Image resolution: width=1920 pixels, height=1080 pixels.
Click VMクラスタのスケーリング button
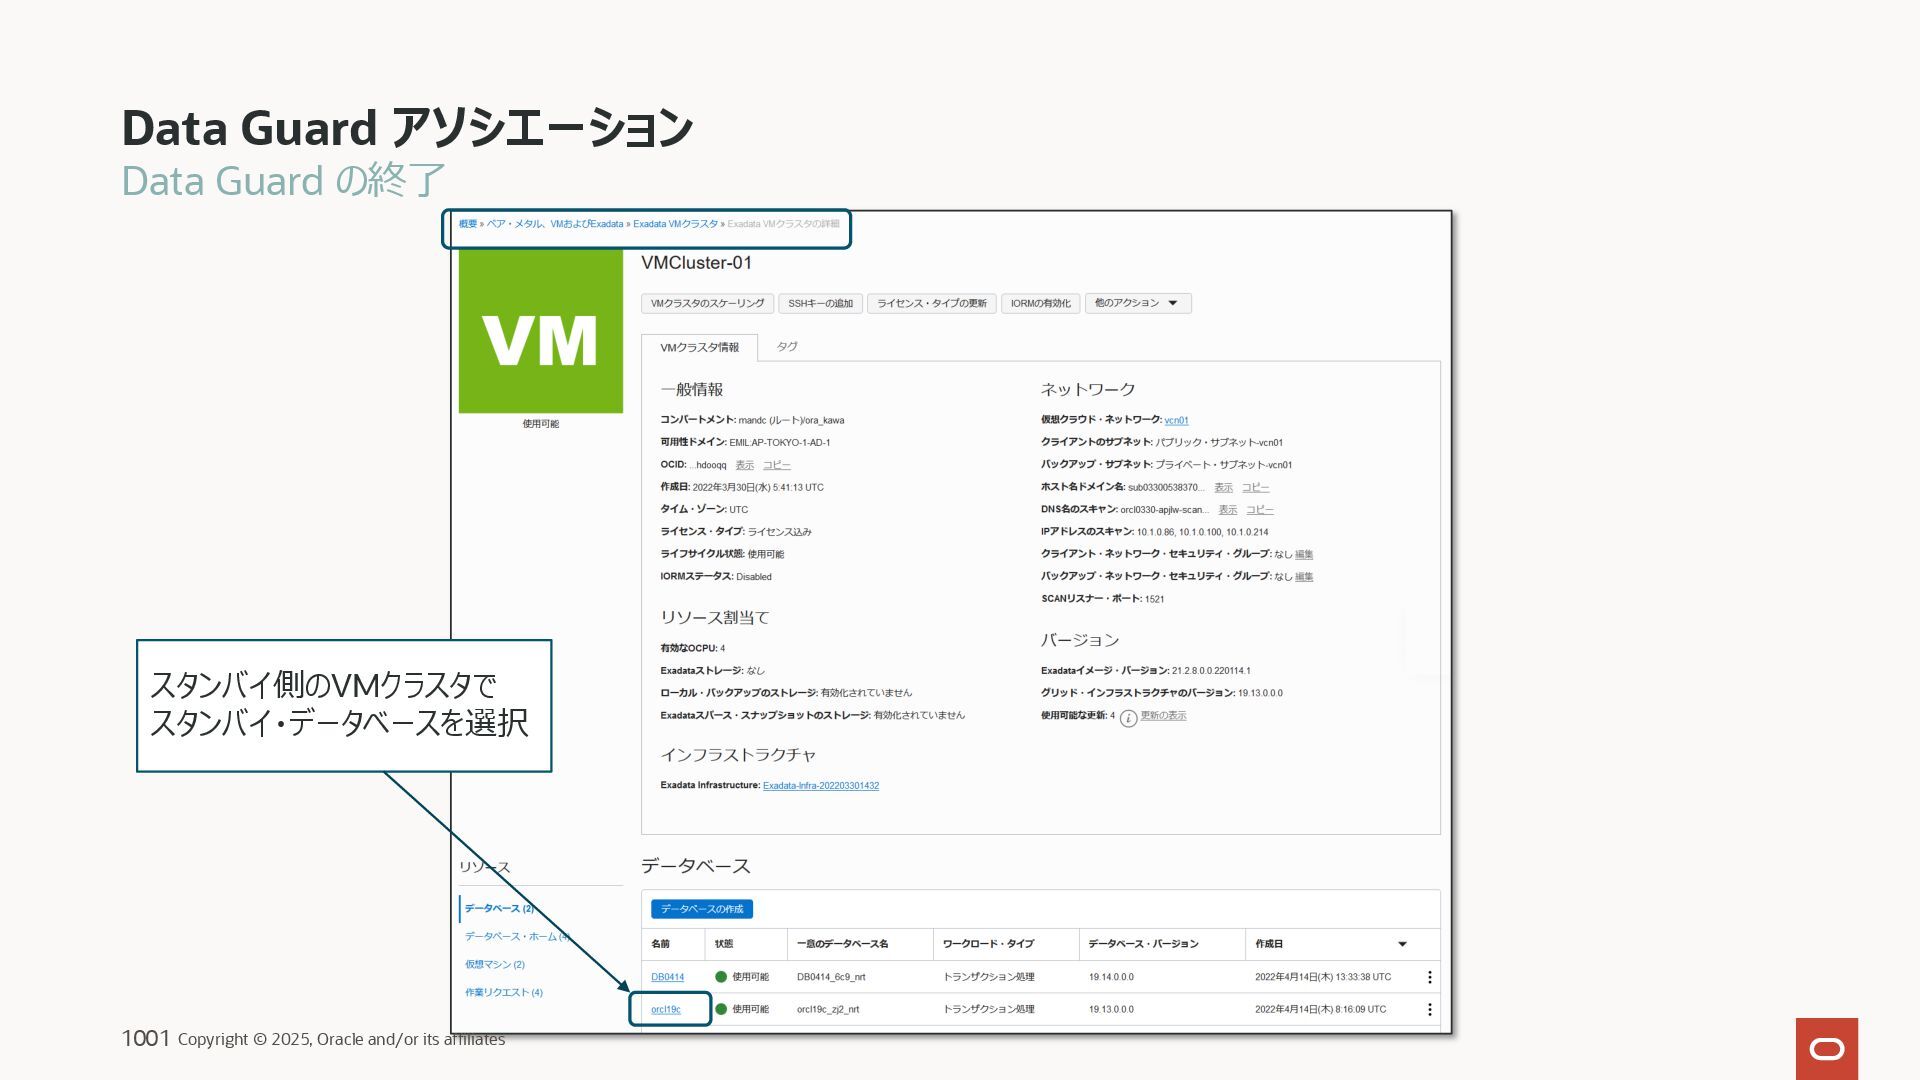point(707,303)
